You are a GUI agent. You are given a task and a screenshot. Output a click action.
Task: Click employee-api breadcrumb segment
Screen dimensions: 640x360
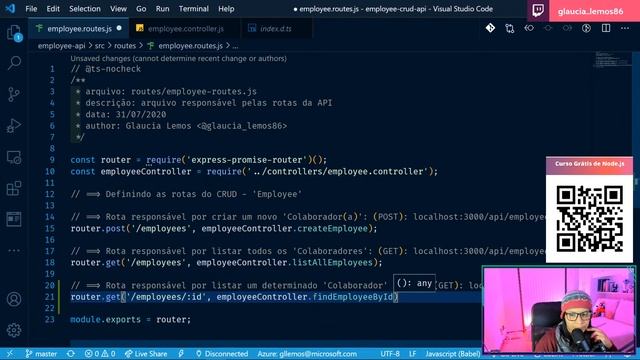pos(61,46)
